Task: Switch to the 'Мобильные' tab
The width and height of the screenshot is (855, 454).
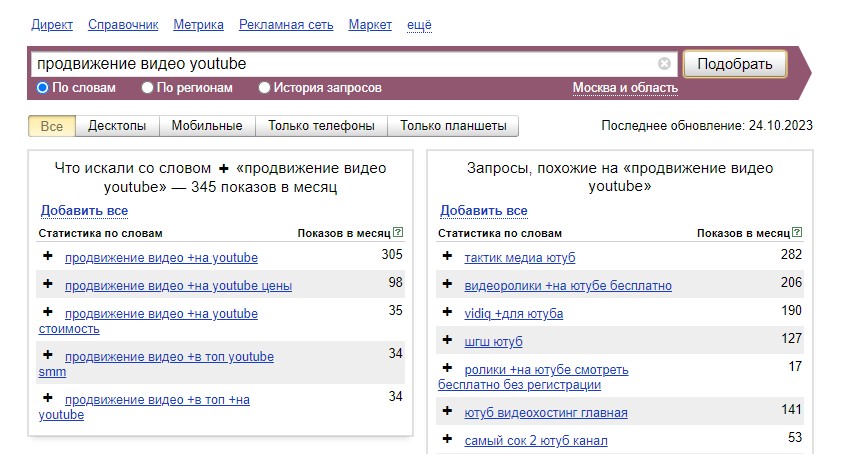Action: [x=207, y=126]
